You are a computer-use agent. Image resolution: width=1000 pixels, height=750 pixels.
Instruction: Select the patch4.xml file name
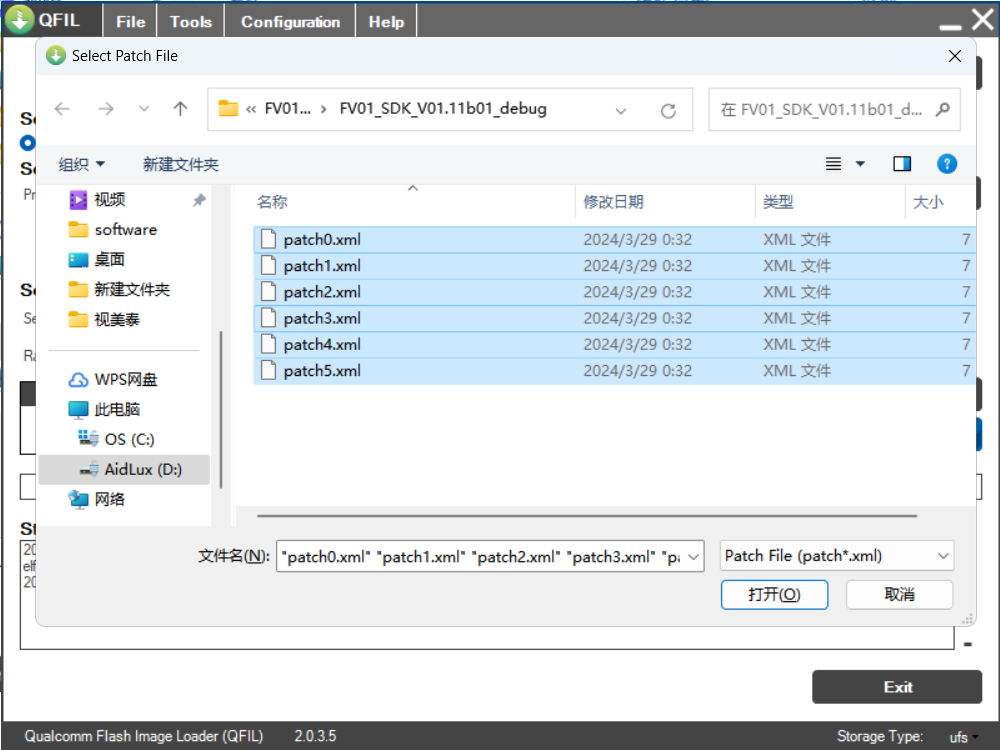pos(322,344)
